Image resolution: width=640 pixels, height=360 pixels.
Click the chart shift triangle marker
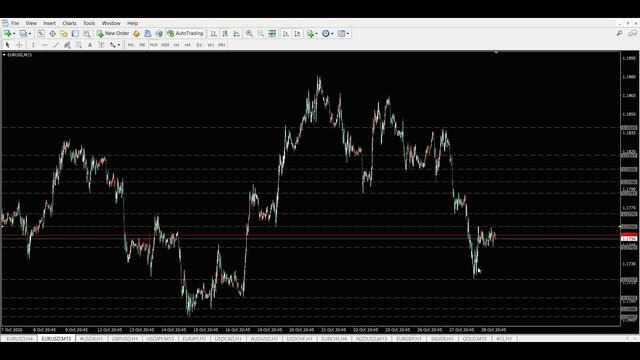click(496, 52)
